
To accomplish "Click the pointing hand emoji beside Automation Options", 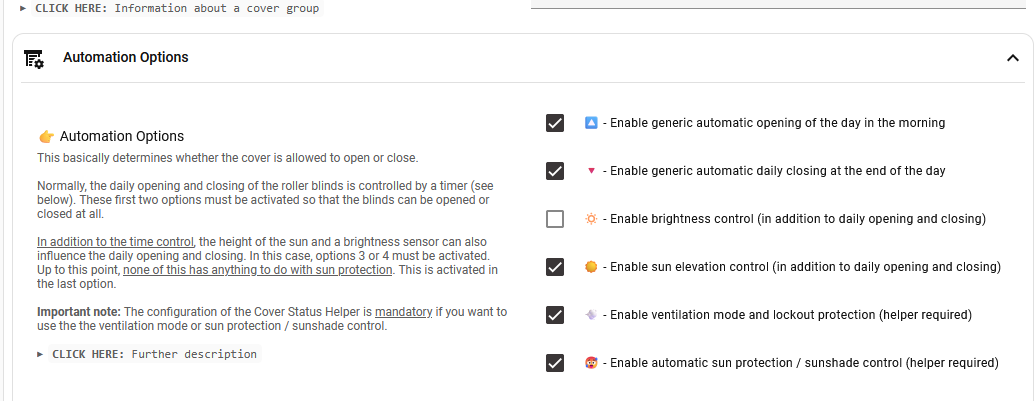I will coord(46,136).
